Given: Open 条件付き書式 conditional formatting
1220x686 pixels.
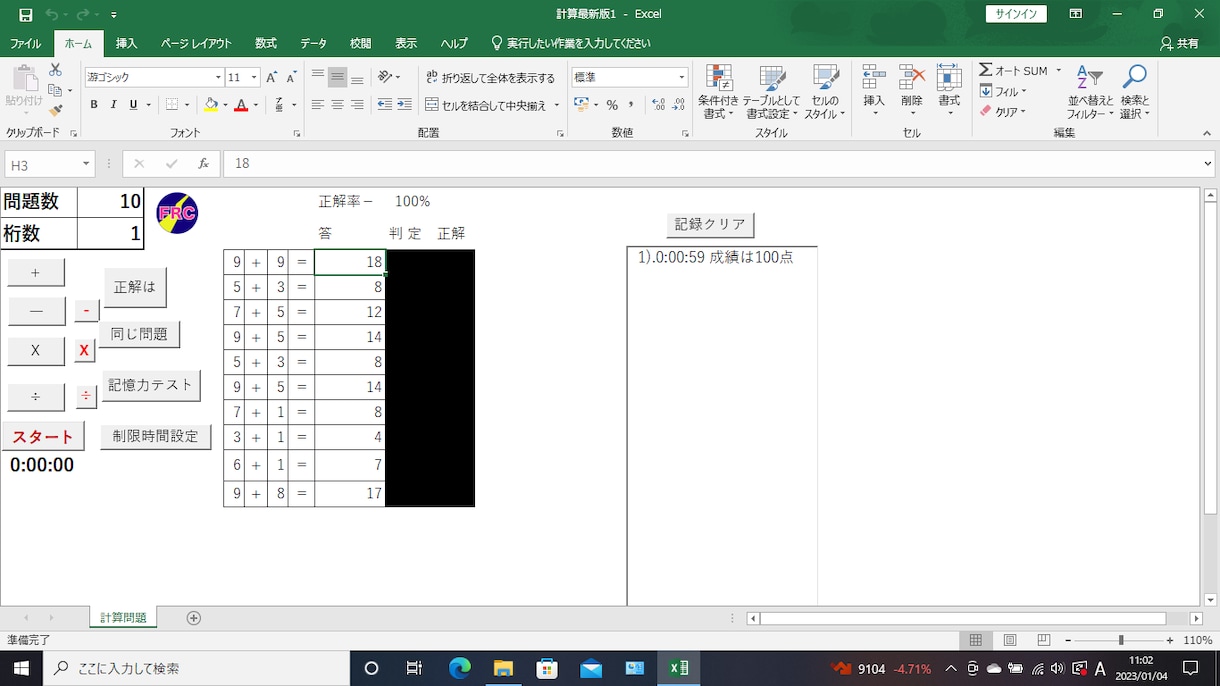Looking at the screenshot, I should [x=718, y=92].
